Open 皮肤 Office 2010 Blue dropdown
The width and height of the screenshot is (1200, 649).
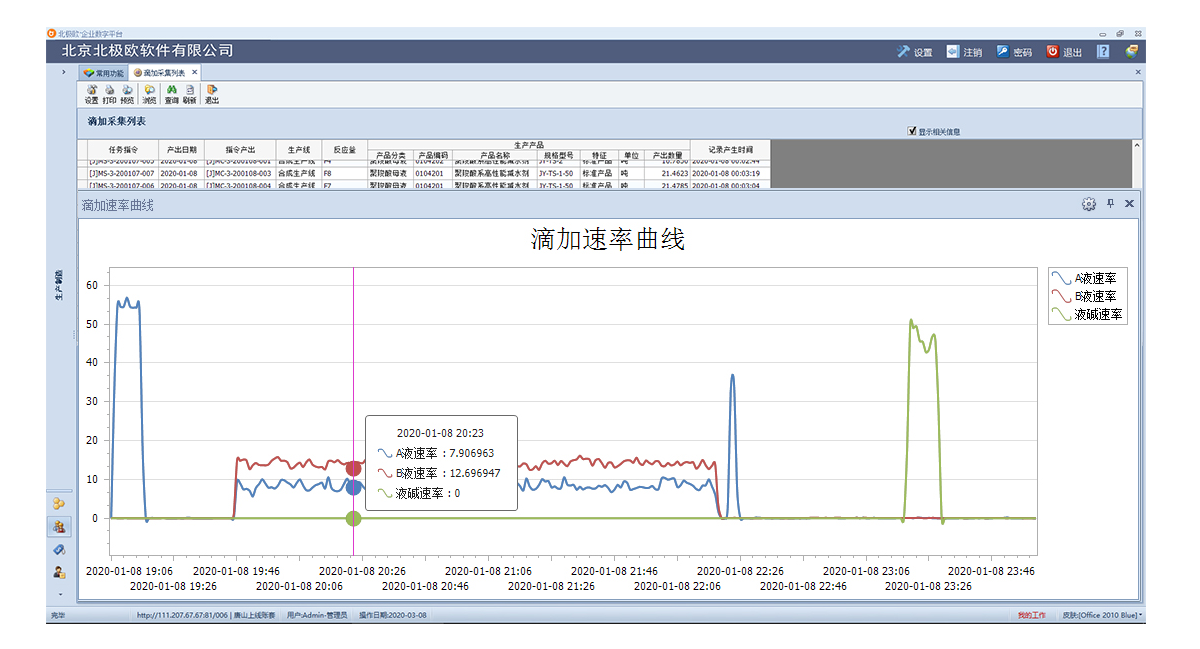(x=1102, y=615)
